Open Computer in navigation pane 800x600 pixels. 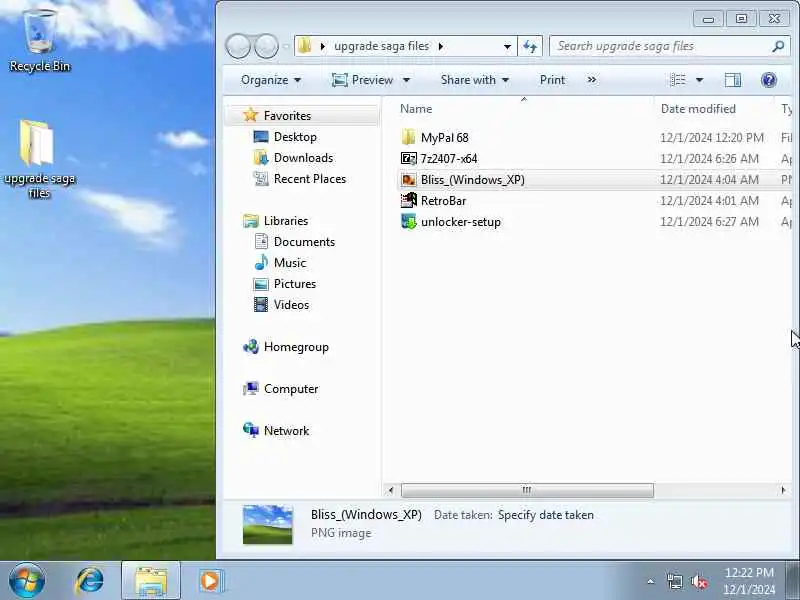click(291, 389)
